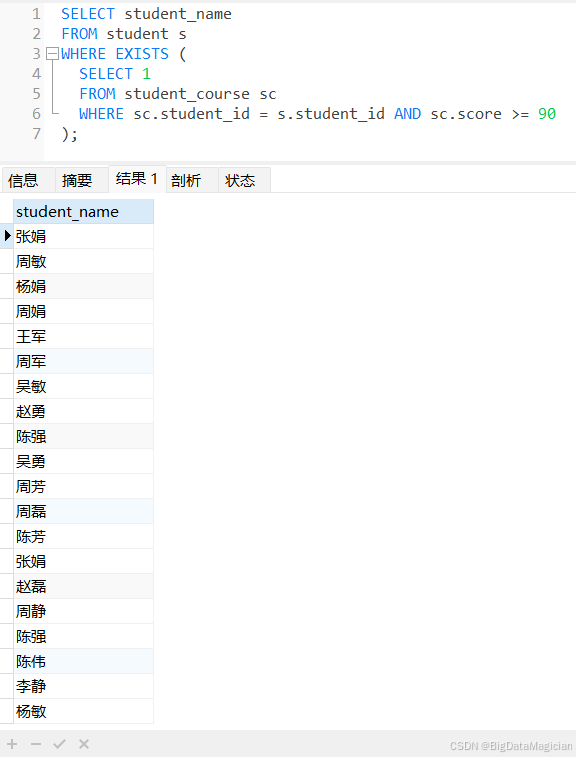Screen dimensions: 576x757
Task: Select the 周磊 result cell
Action: (x=84, y=511)
